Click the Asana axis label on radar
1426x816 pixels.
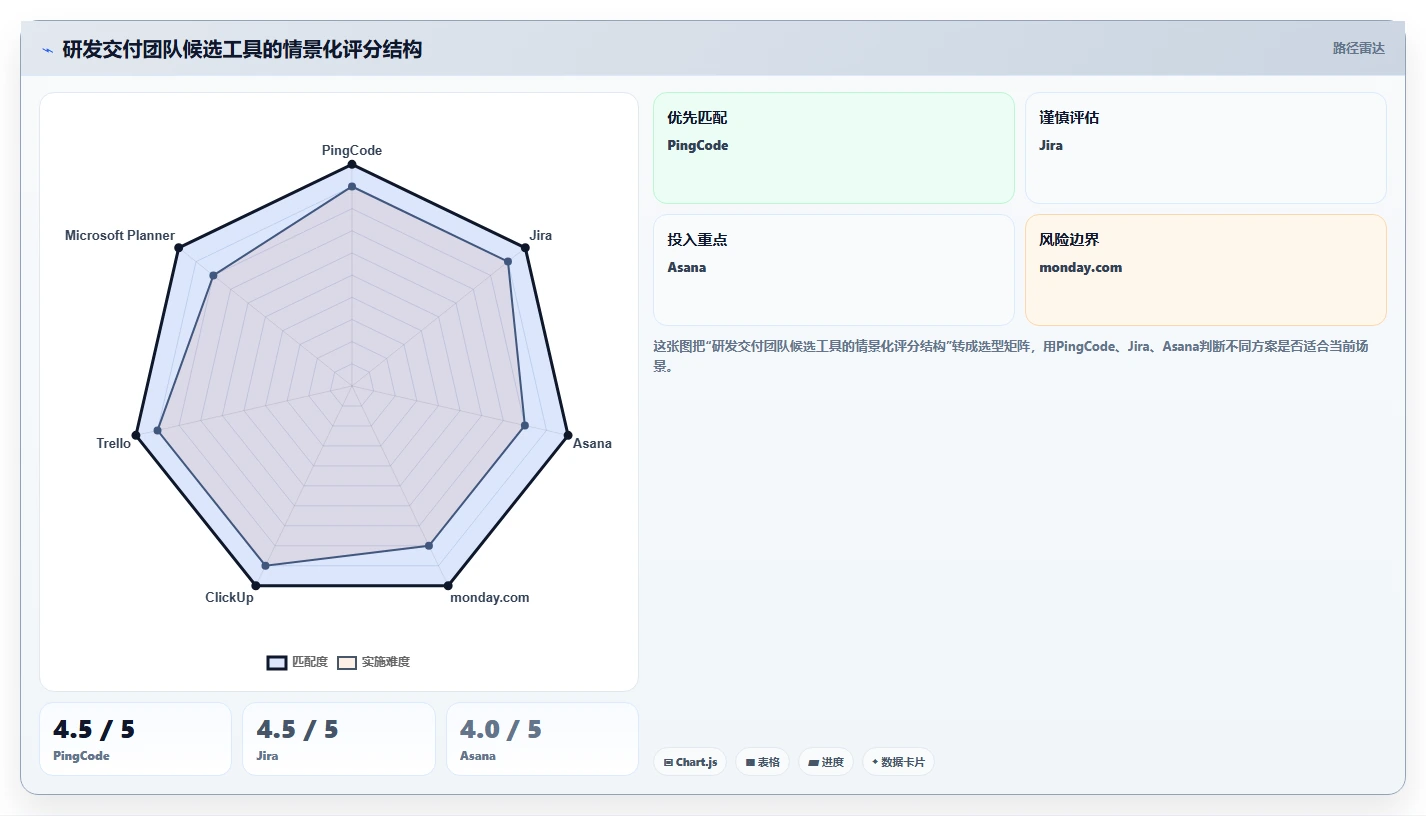point(592,443)
